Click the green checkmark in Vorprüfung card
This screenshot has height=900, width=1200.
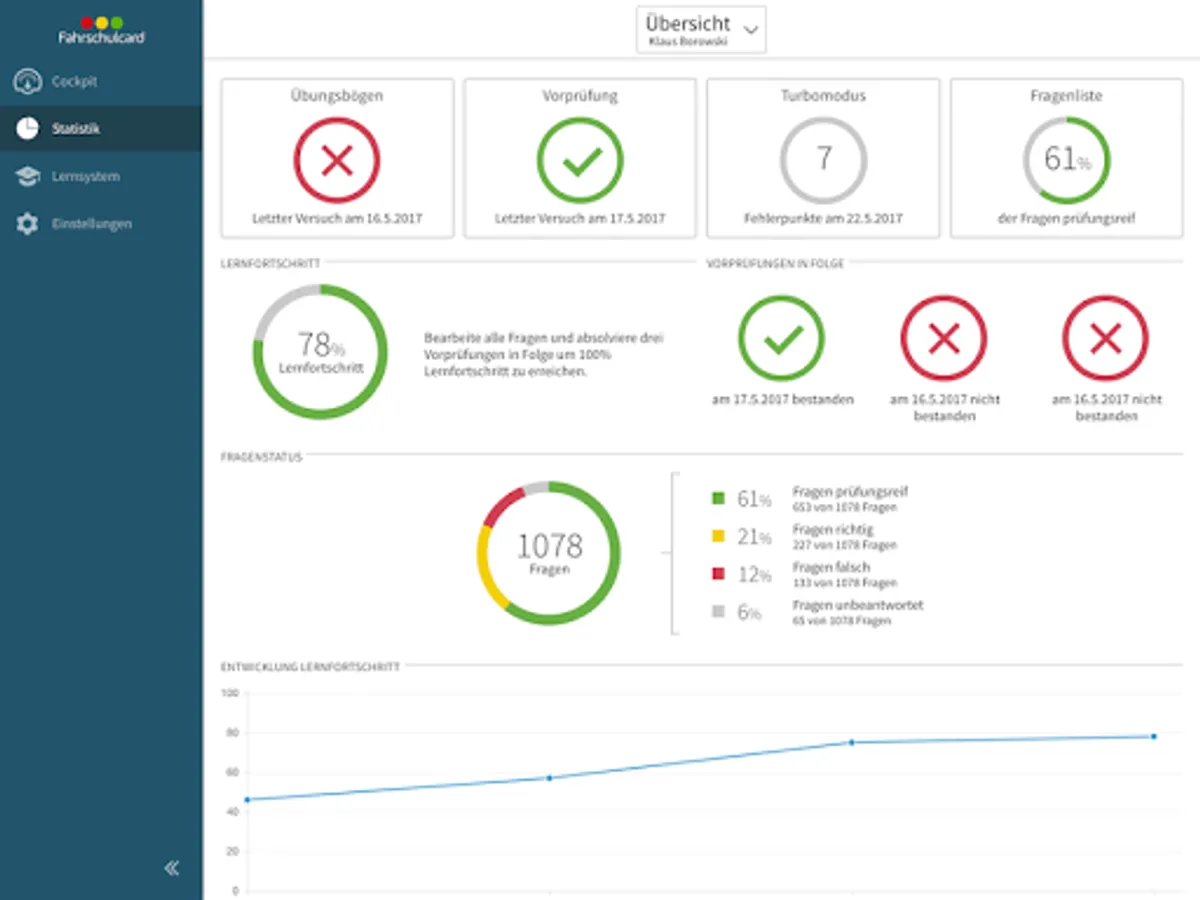pos(580,160)
